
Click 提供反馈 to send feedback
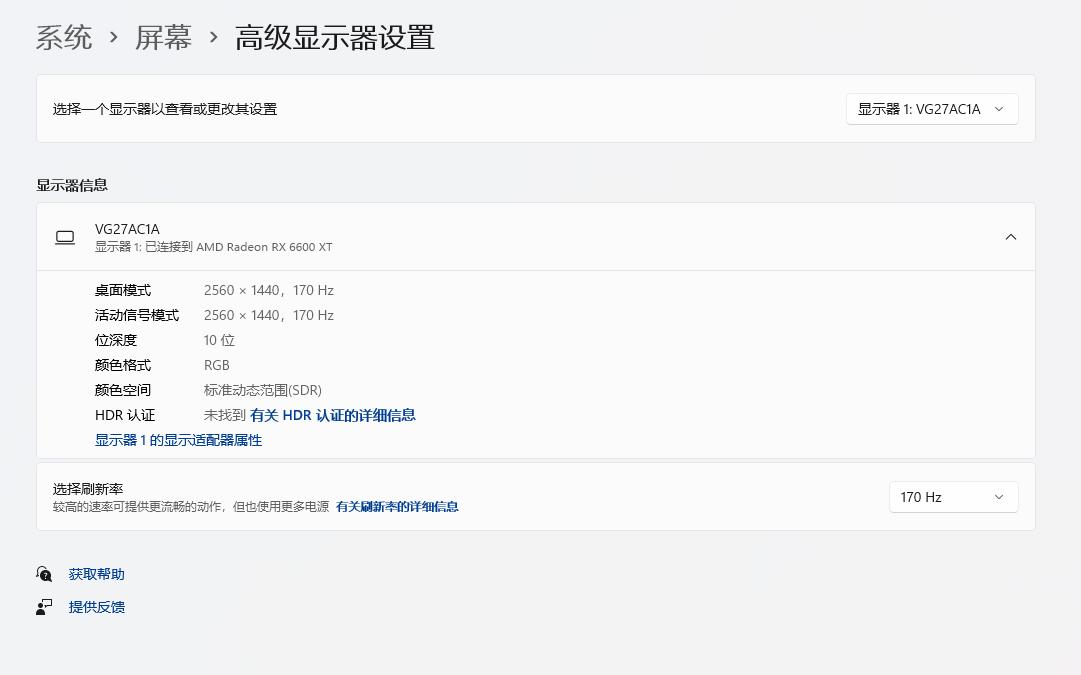coord(96,607)
